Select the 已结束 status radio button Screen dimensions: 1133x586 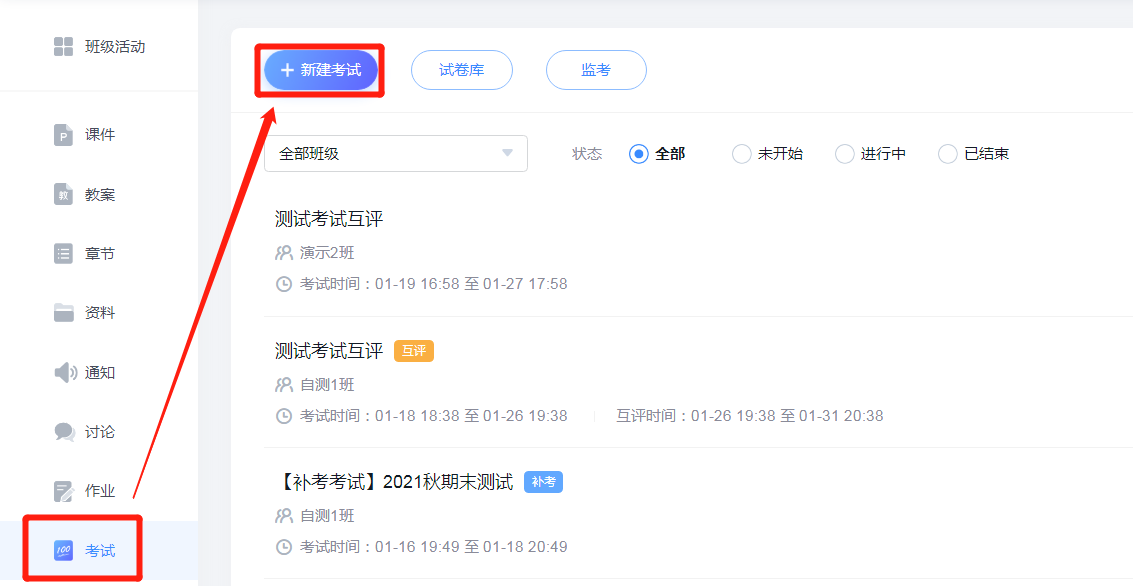[947, 154]
